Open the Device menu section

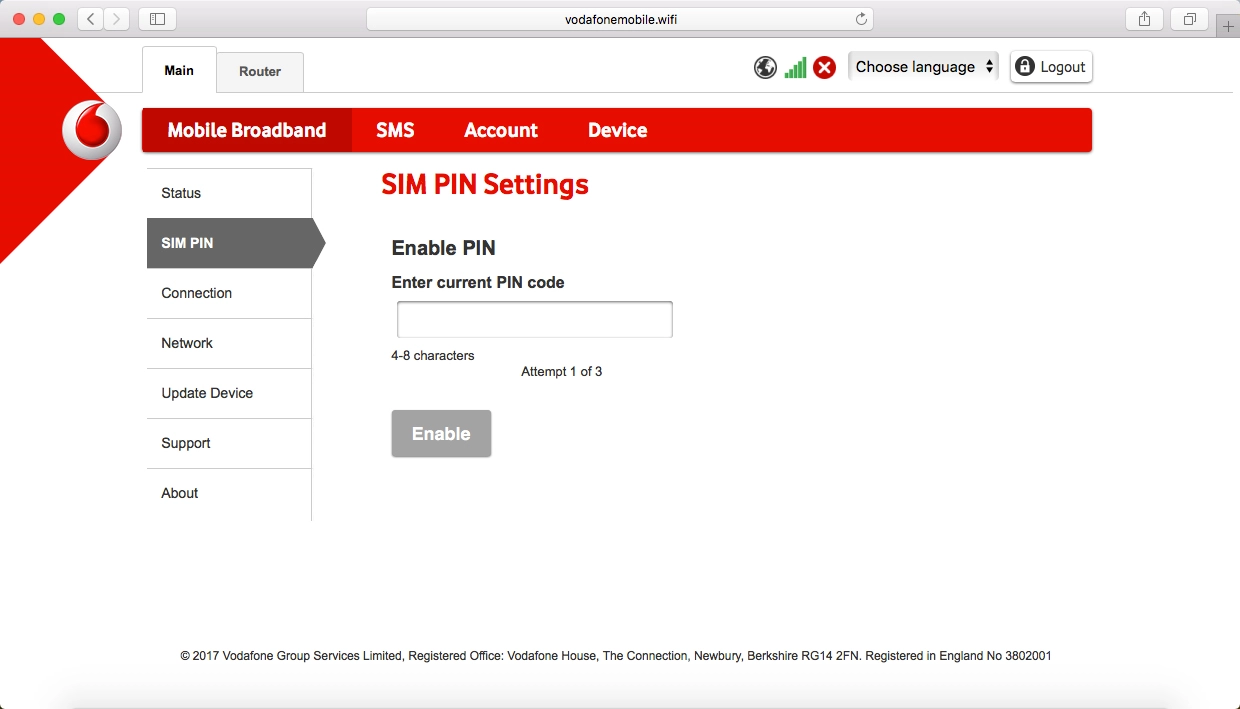coord(617,130)
